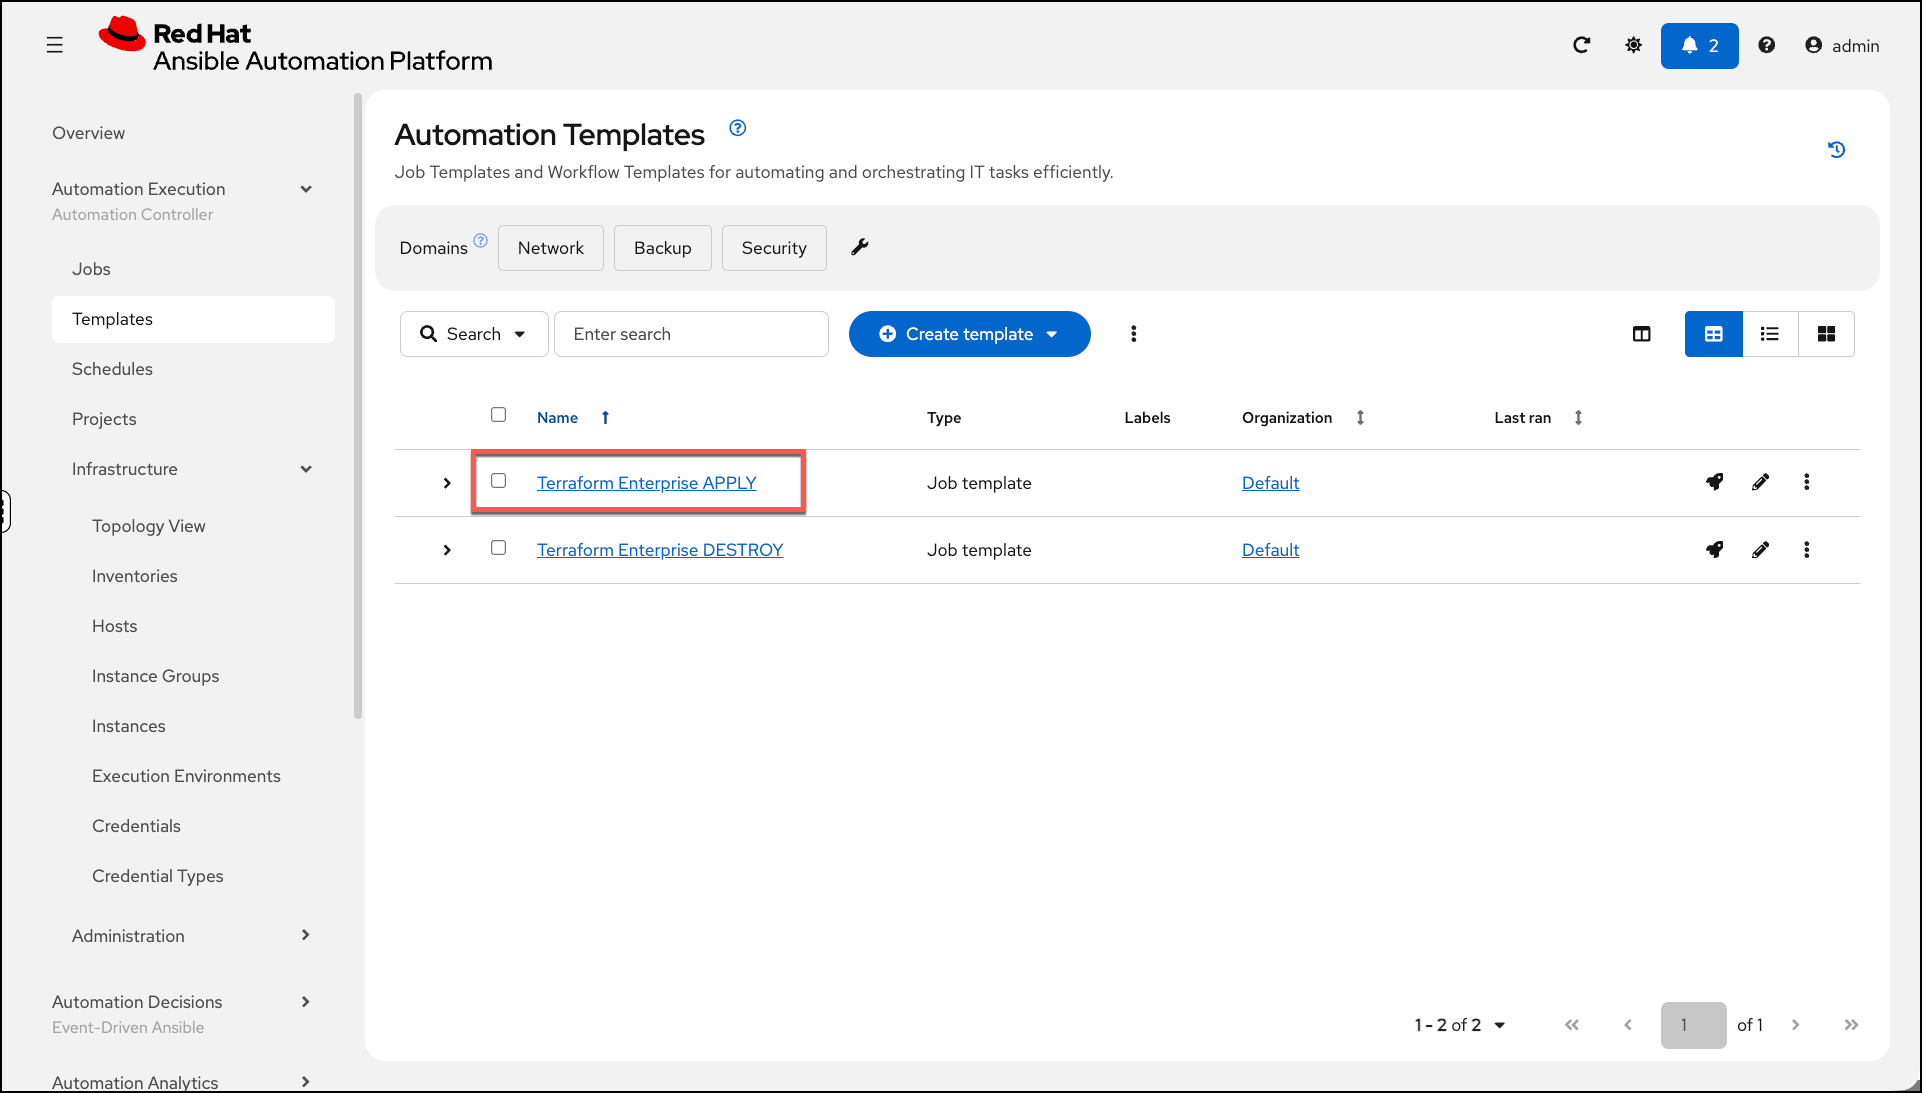
Task: Click the Enter search input field
Action: click(x=691, y=334)
